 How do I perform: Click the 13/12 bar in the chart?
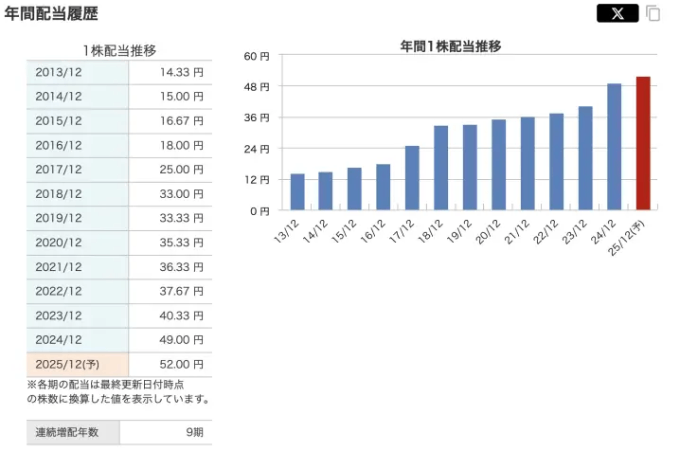tap(297, 192)
